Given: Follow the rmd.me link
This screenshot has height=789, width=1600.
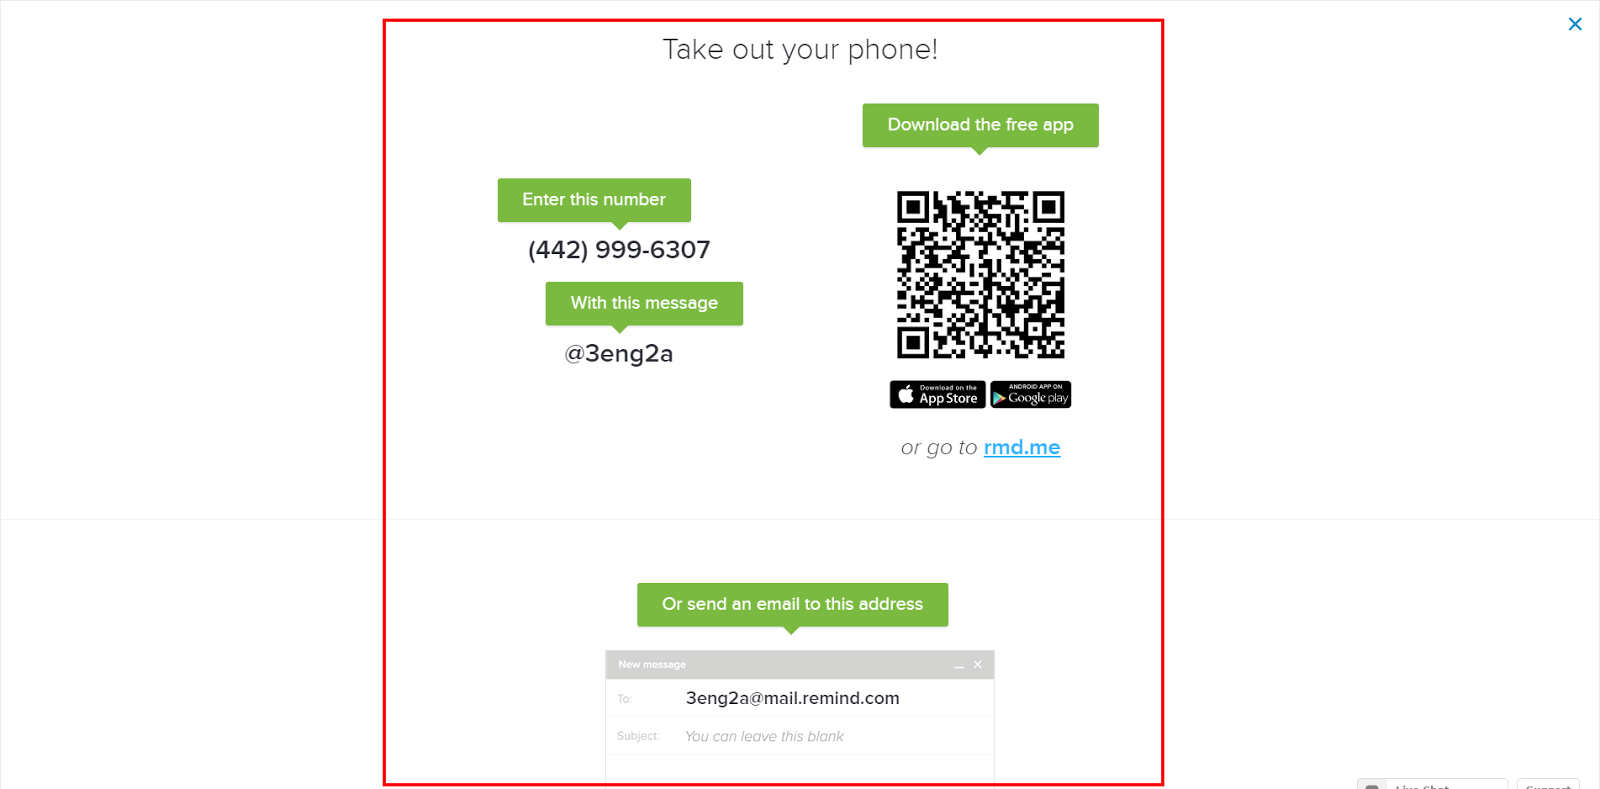Looking at the screenshot, I should pos(1022,447).
